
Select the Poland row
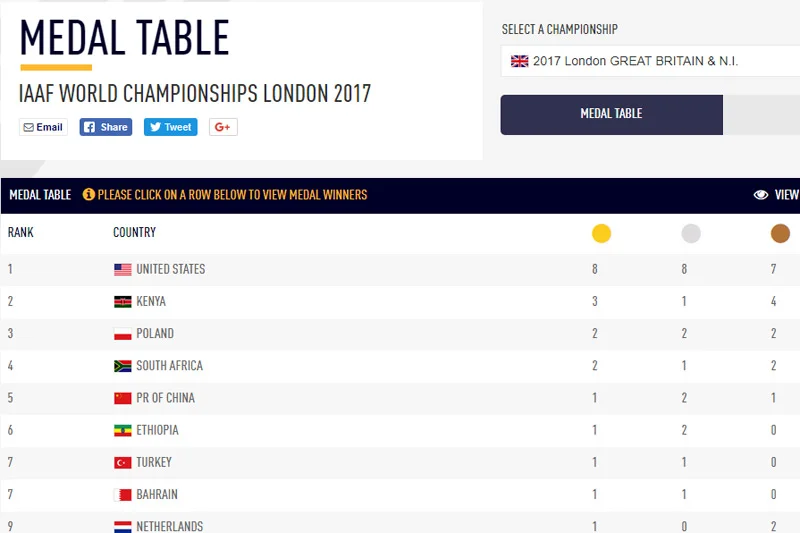point(400,334)
